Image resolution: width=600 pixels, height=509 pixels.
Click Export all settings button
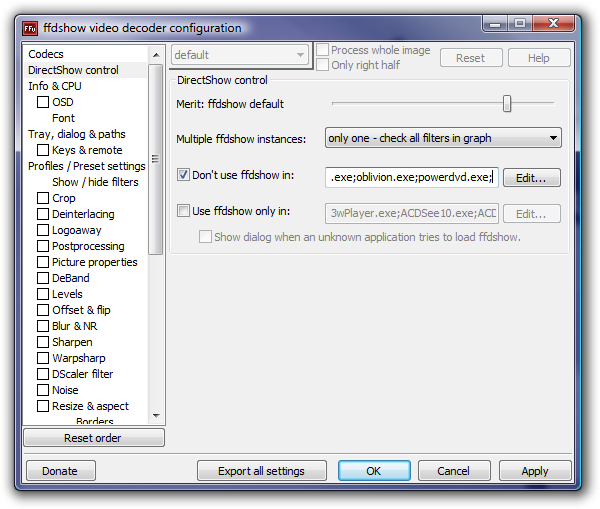coord(260,471)
